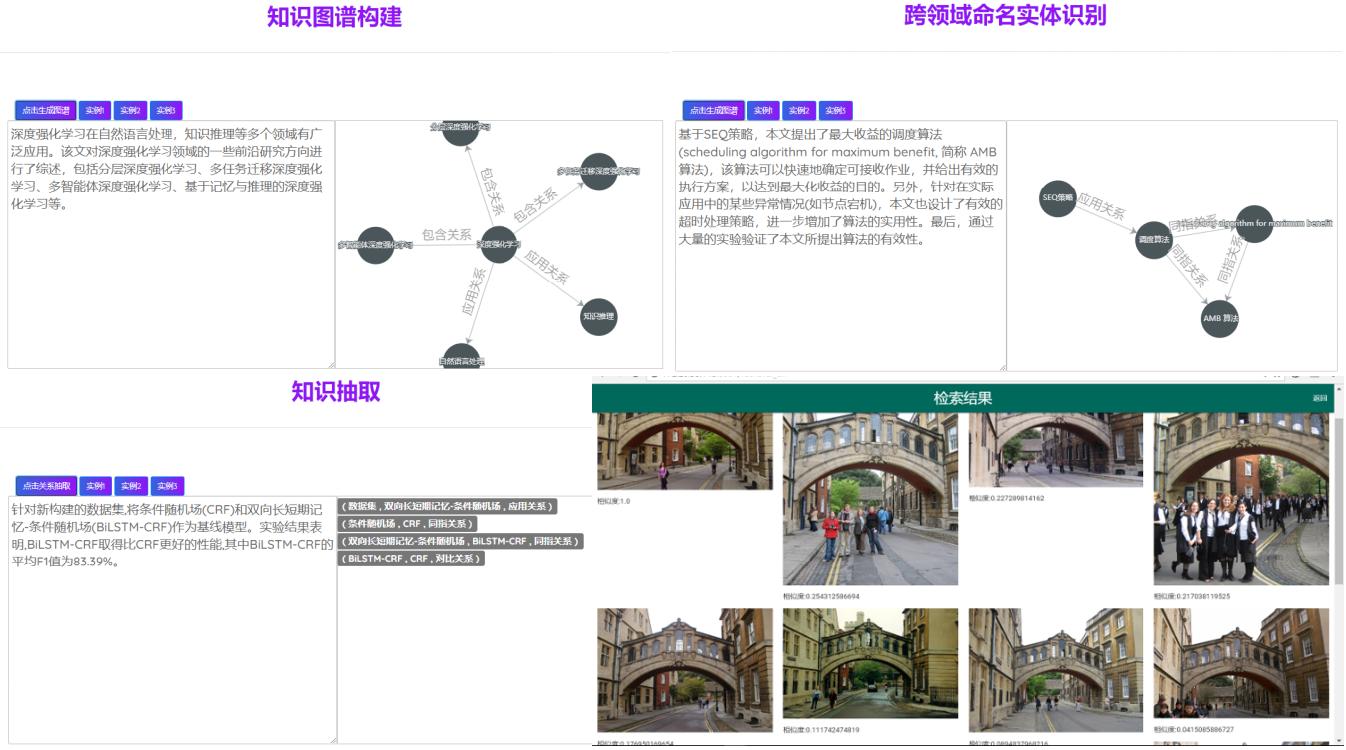This screenshot has width=1346, height=750.
Task: Open the bottom-row third bridge result image
Action: 1056,671
